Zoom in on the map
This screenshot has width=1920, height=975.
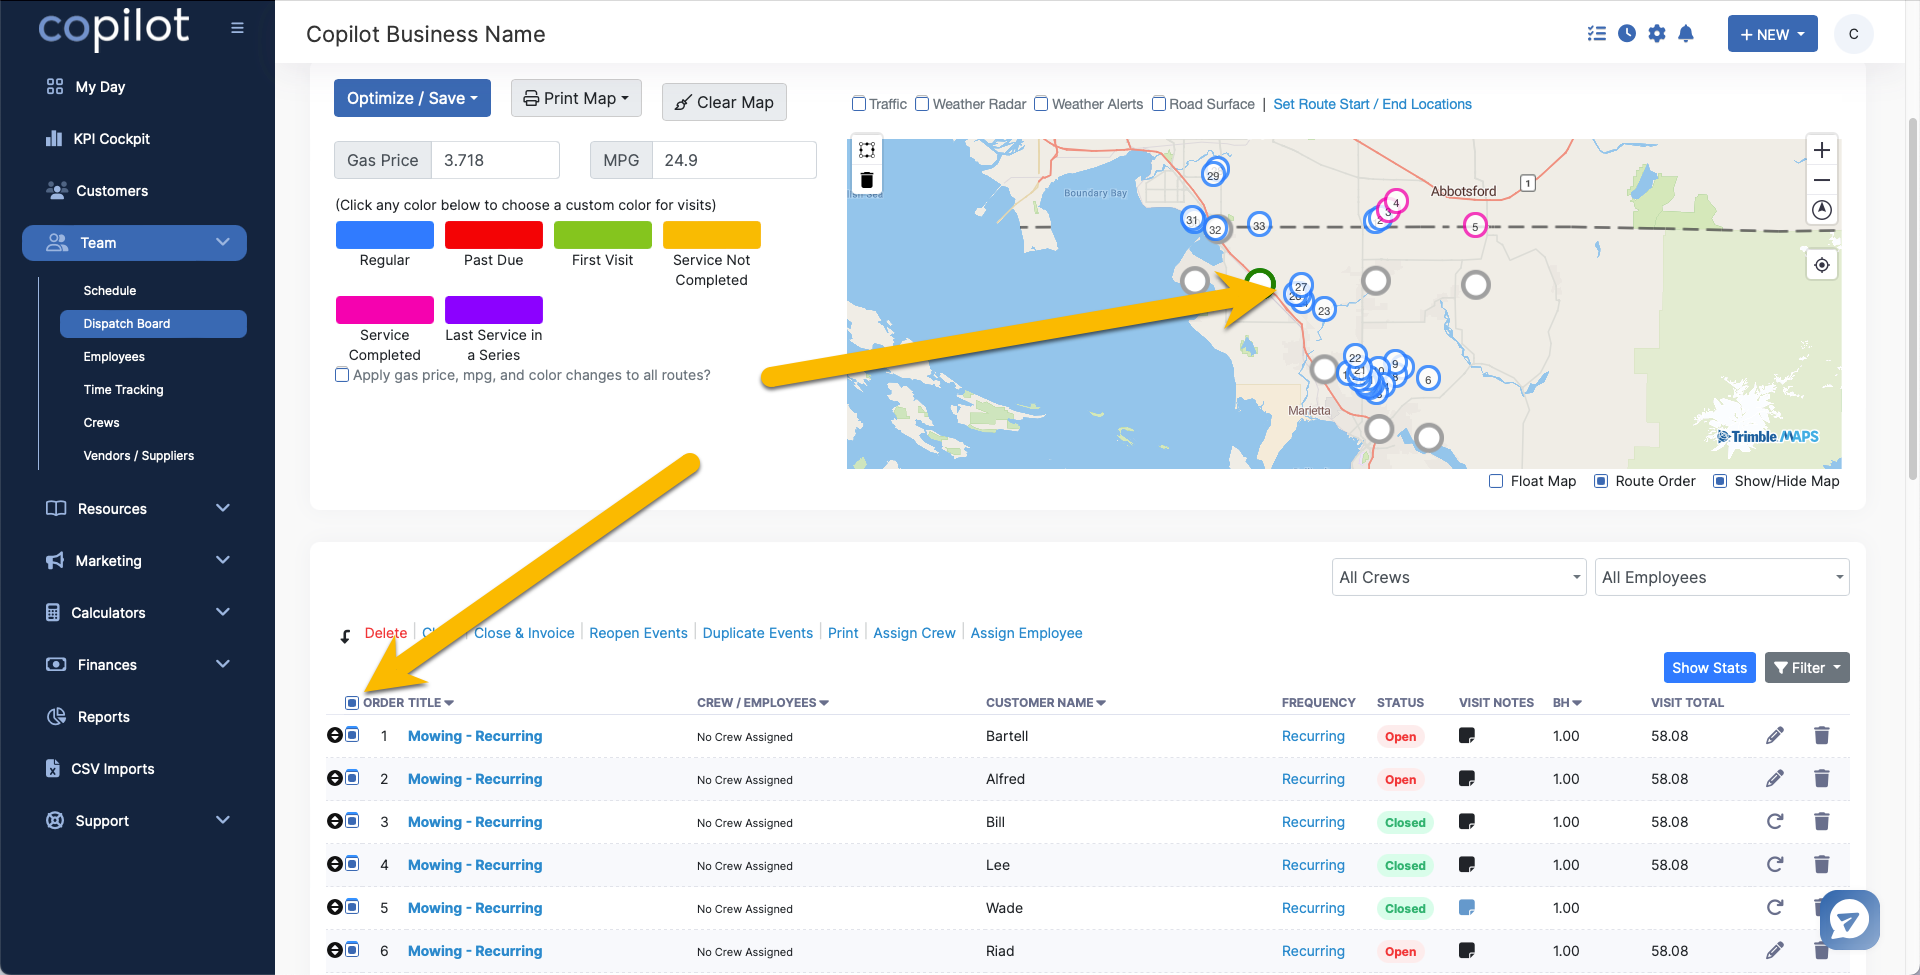[x=1822, y=150]
